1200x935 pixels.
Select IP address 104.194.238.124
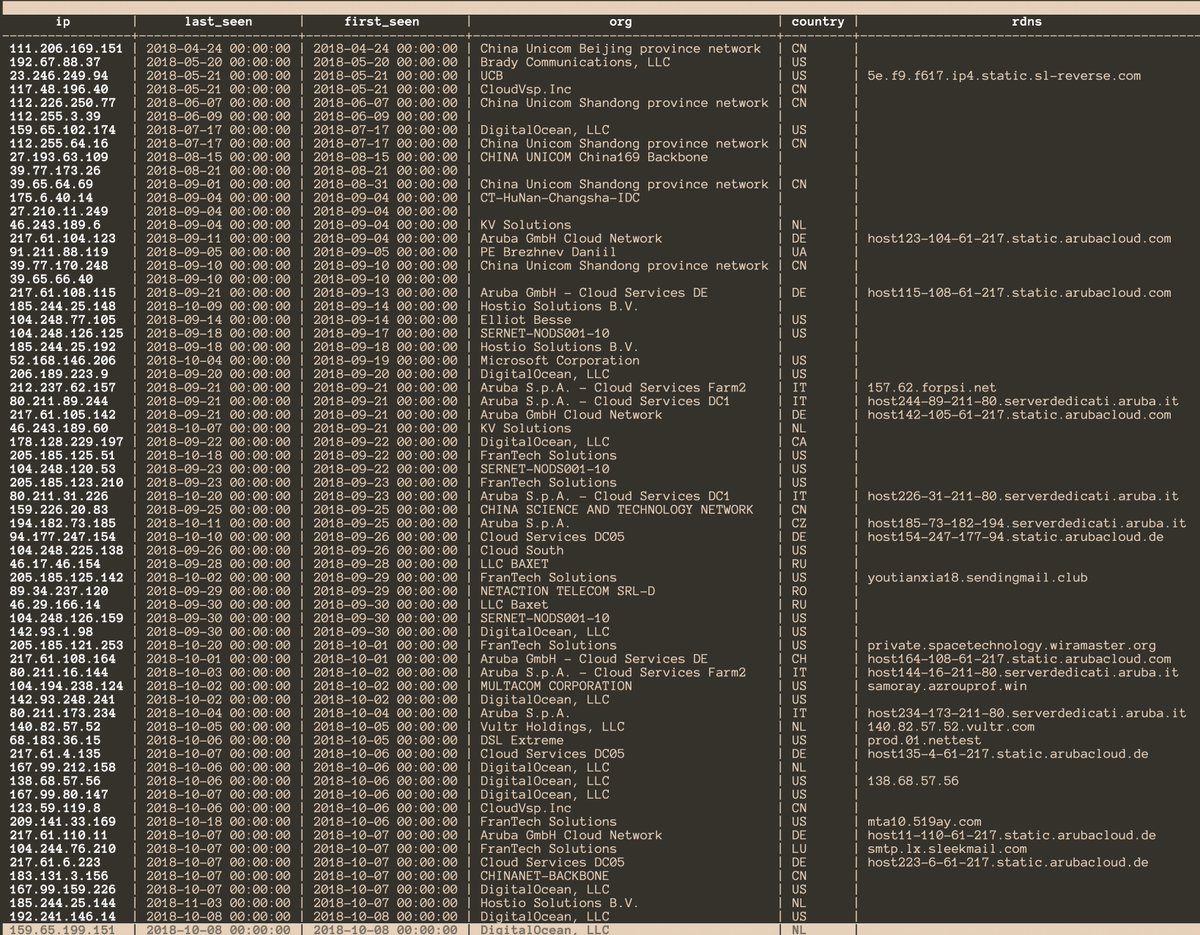[x=66, y=686]
